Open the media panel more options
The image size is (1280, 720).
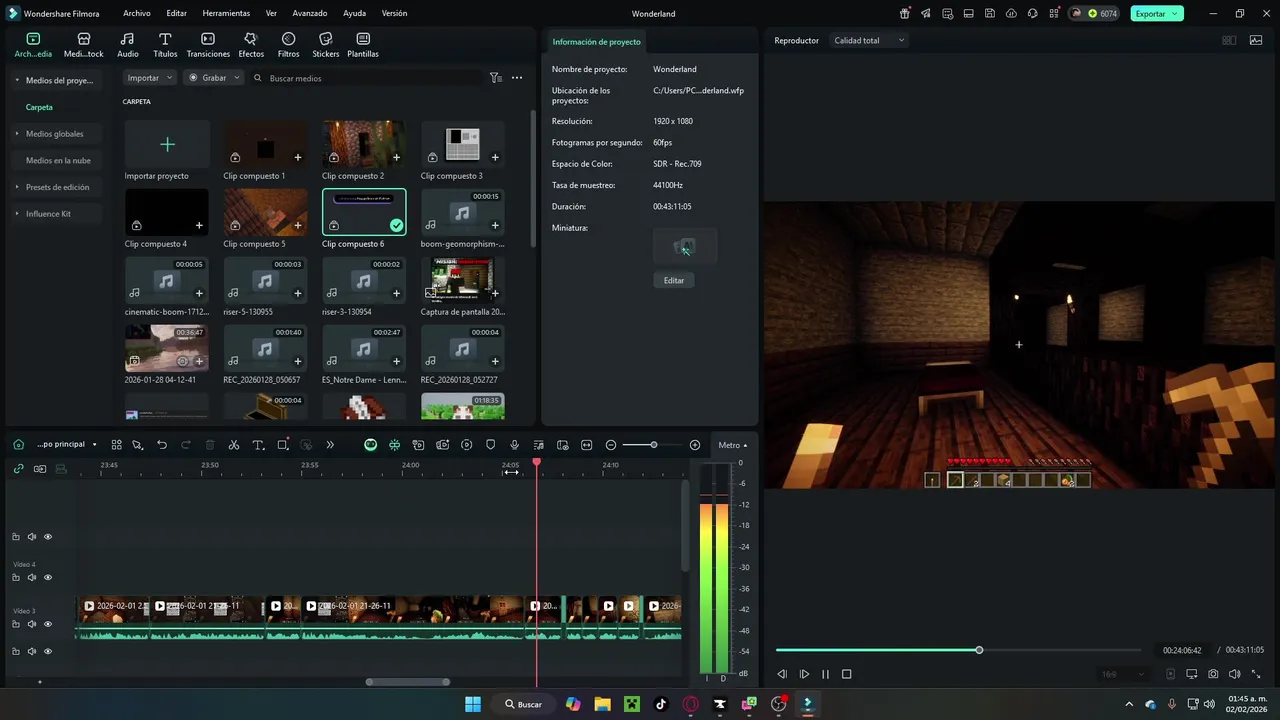click(x=517, y=77)
